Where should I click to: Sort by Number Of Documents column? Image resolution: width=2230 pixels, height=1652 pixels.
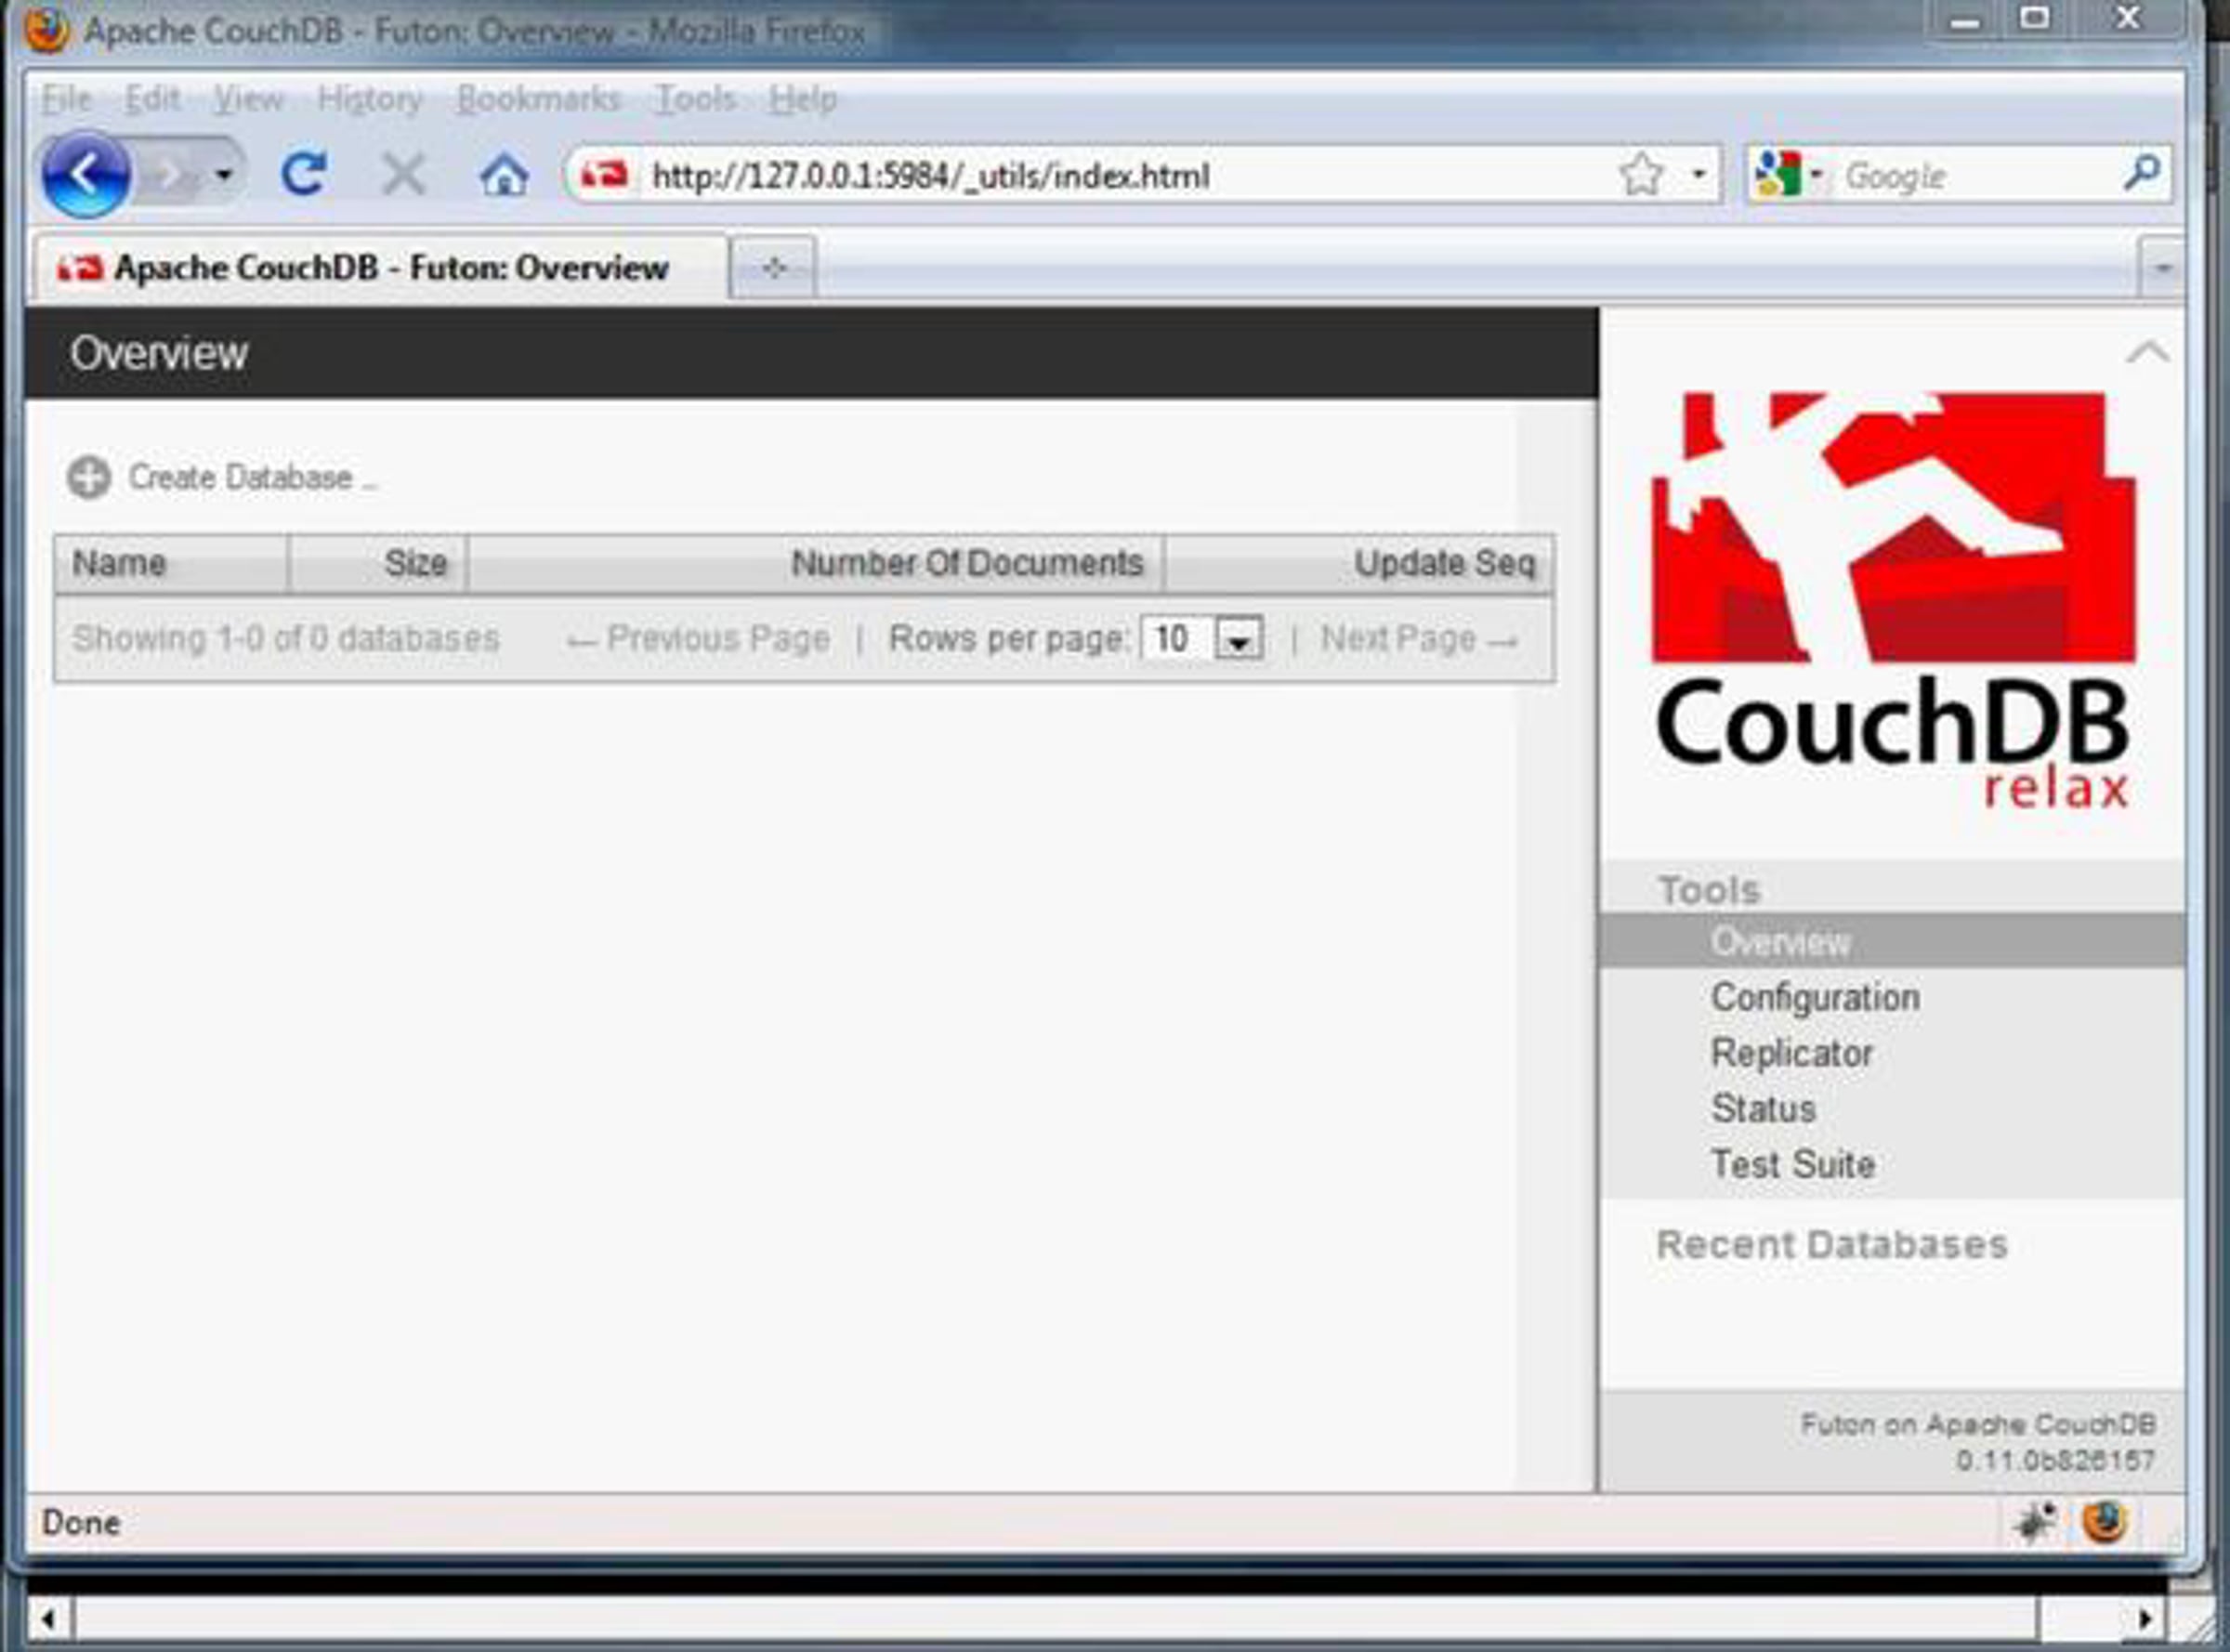pyautogui.click(x=816, y=564)
